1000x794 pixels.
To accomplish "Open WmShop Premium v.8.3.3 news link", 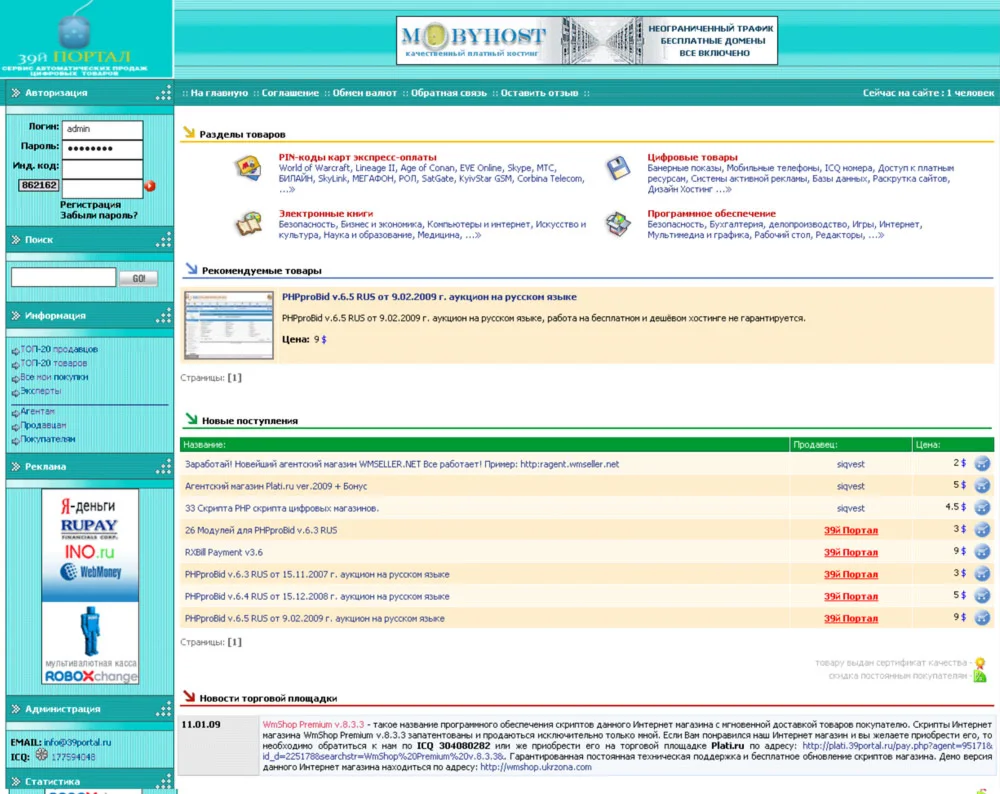I will (x=313, y=724).
